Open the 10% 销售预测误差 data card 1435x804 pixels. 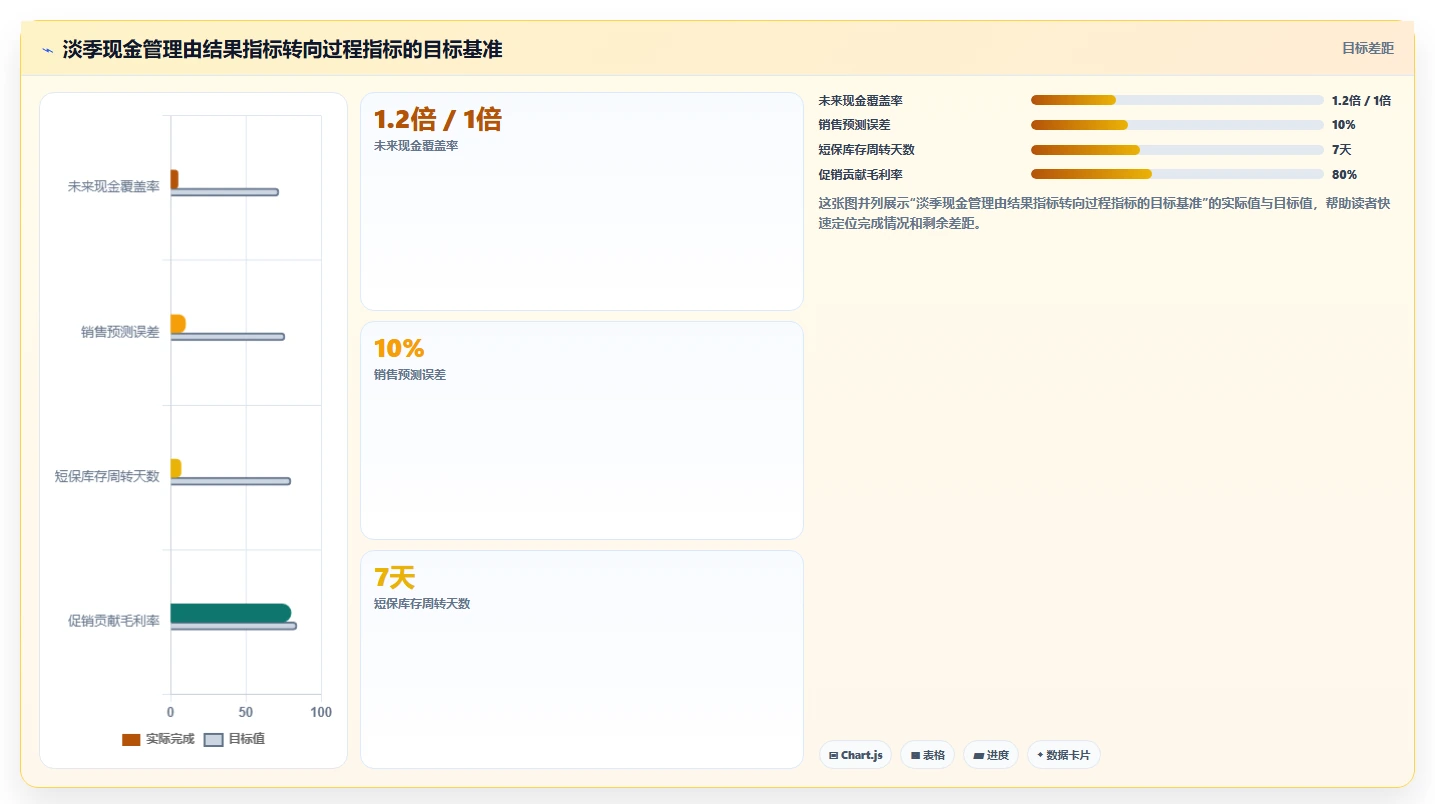pos(582,431)
